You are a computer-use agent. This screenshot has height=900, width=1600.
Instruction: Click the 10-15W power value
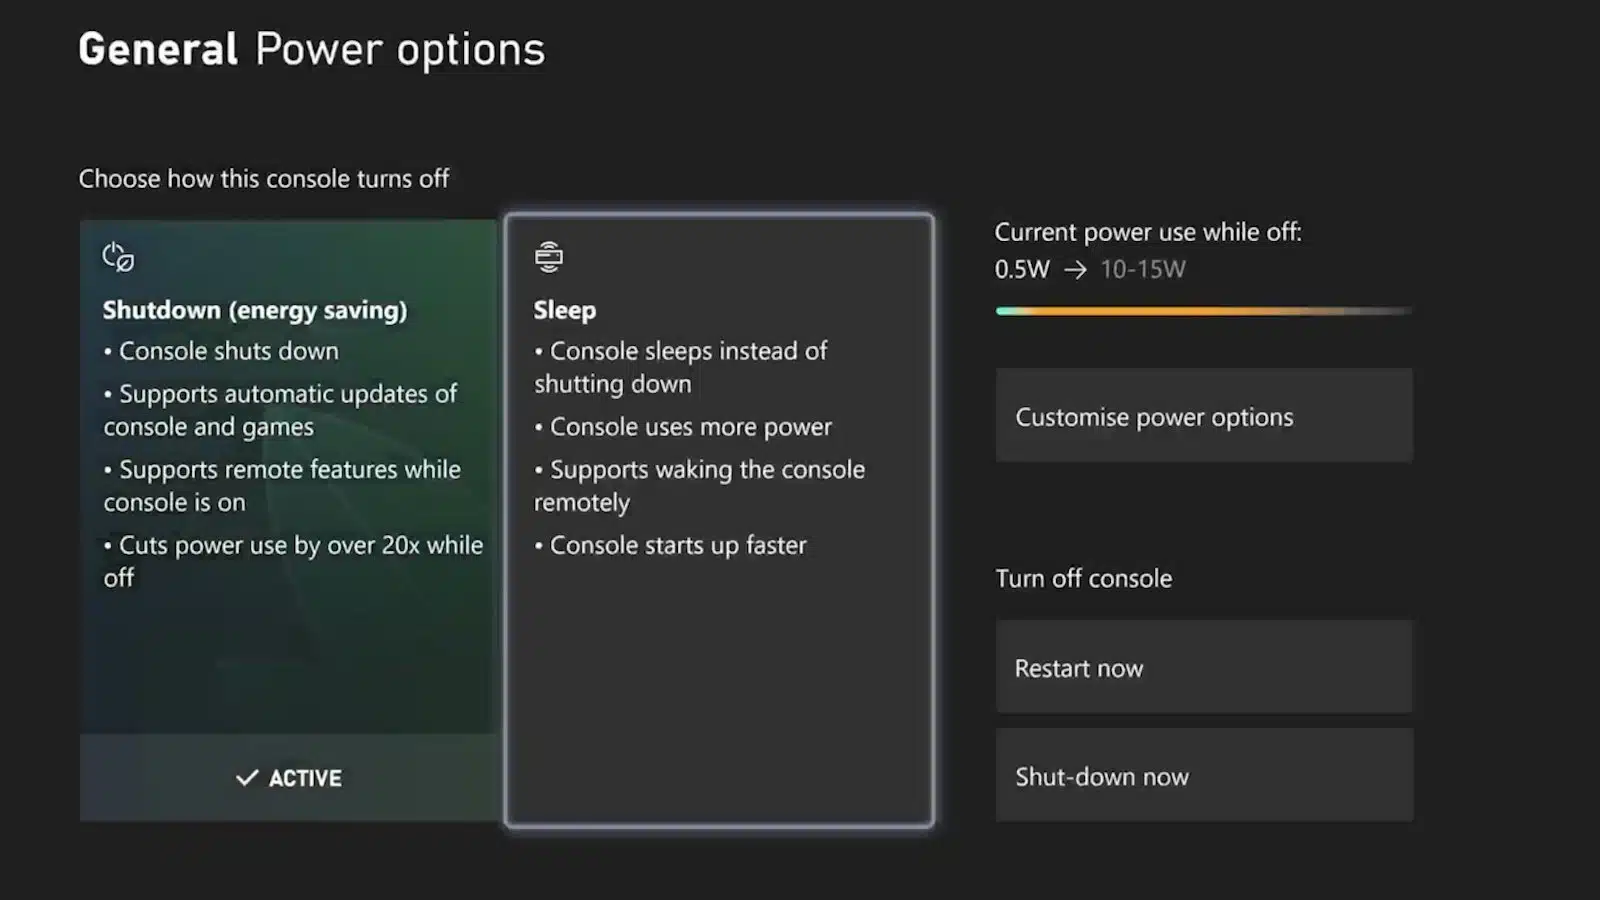[1142, 269]
